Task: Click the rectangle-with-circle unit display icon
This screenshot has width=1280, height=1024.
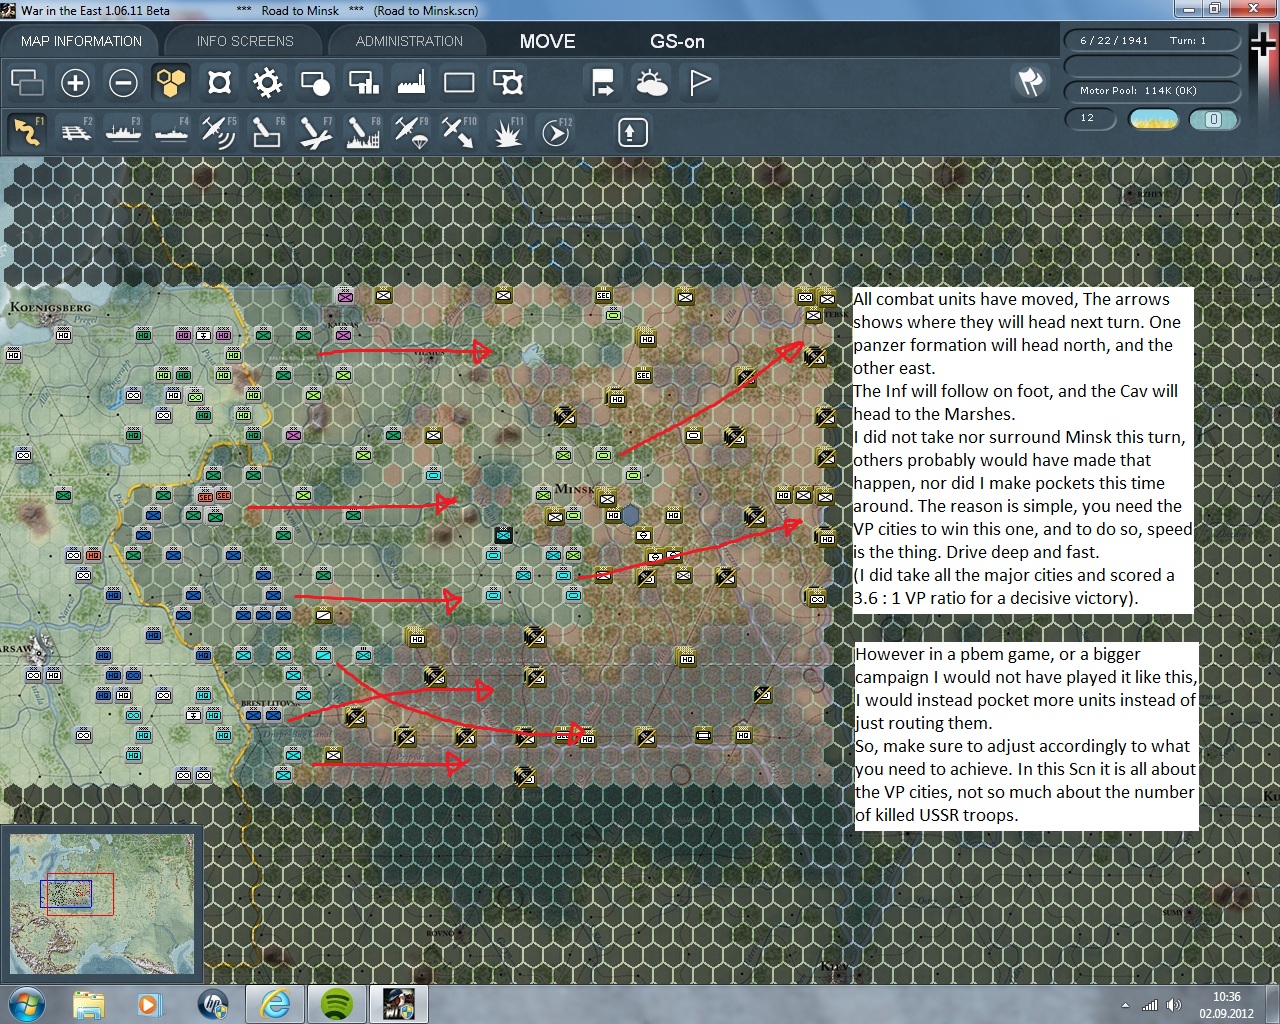Action: (315, 83)
